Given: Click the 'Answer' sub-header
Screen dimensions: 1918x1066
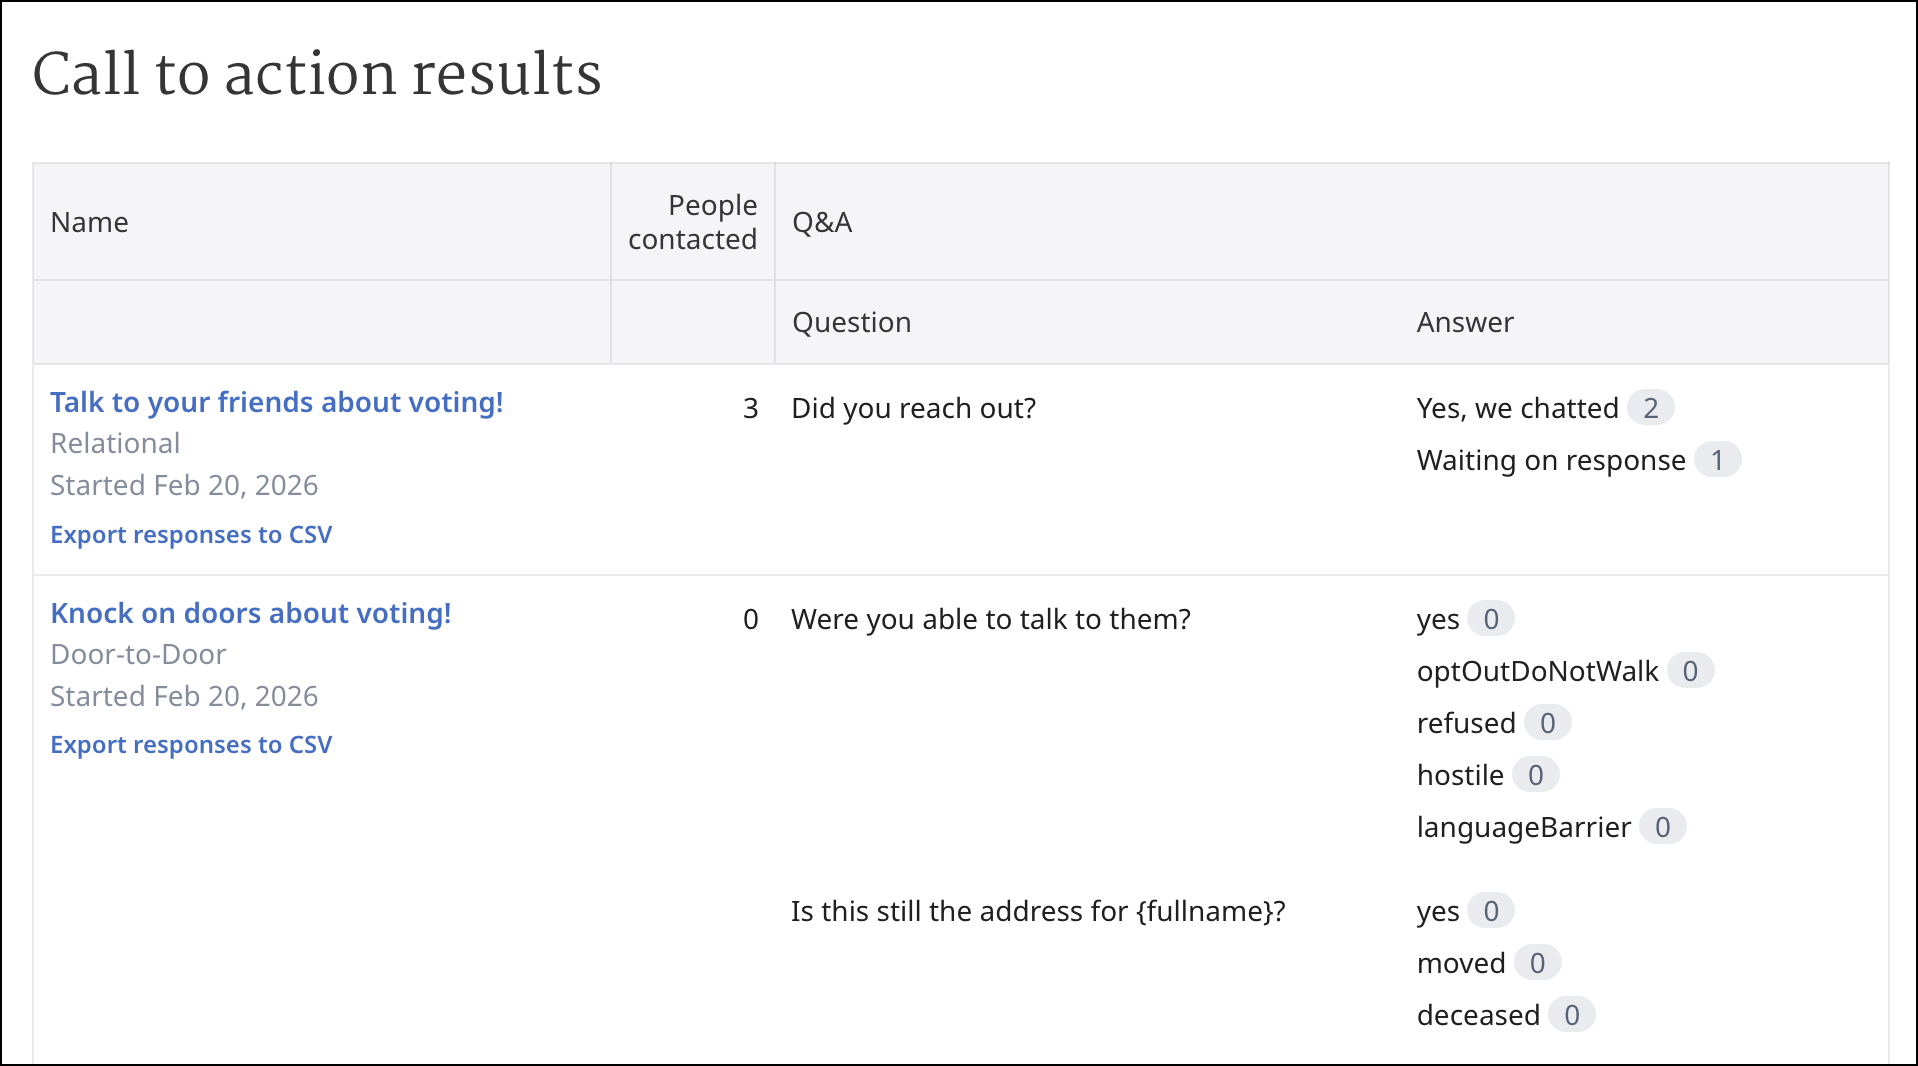Looking at the screenshot, I should pyautogui.click(x=1464, y=322).
